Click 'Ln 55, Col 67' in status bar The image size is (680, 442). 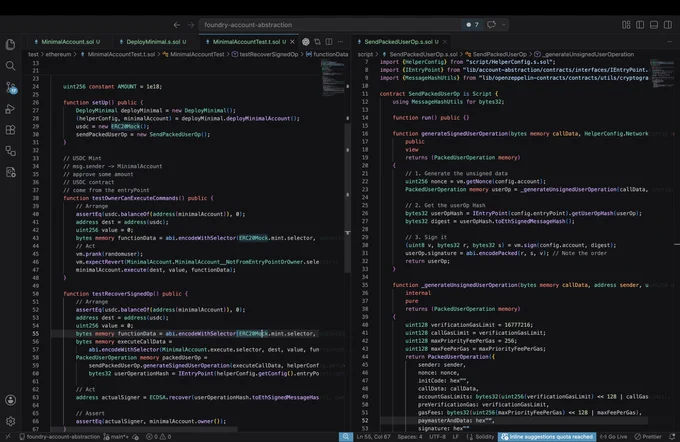click(x=373, y=437)
